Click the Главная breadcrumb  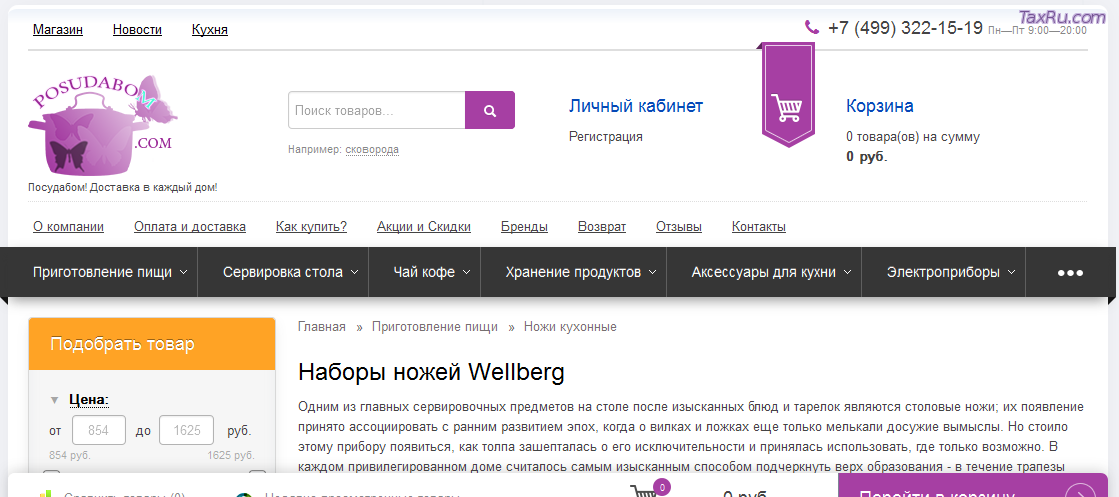[x=322, y=326]
